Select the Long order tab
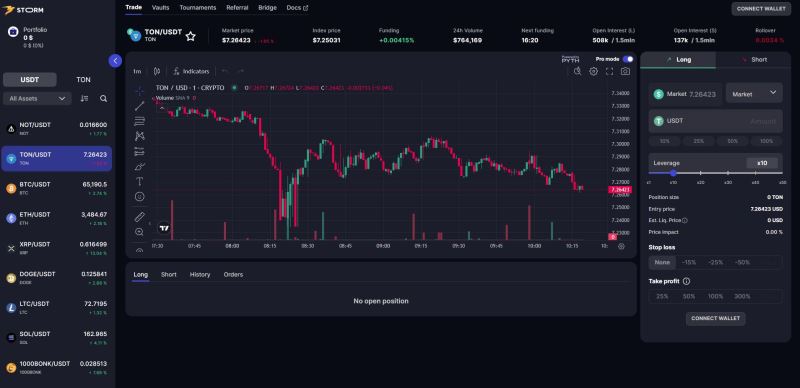This screenshot has width=800, height=388. coord(678,60)
